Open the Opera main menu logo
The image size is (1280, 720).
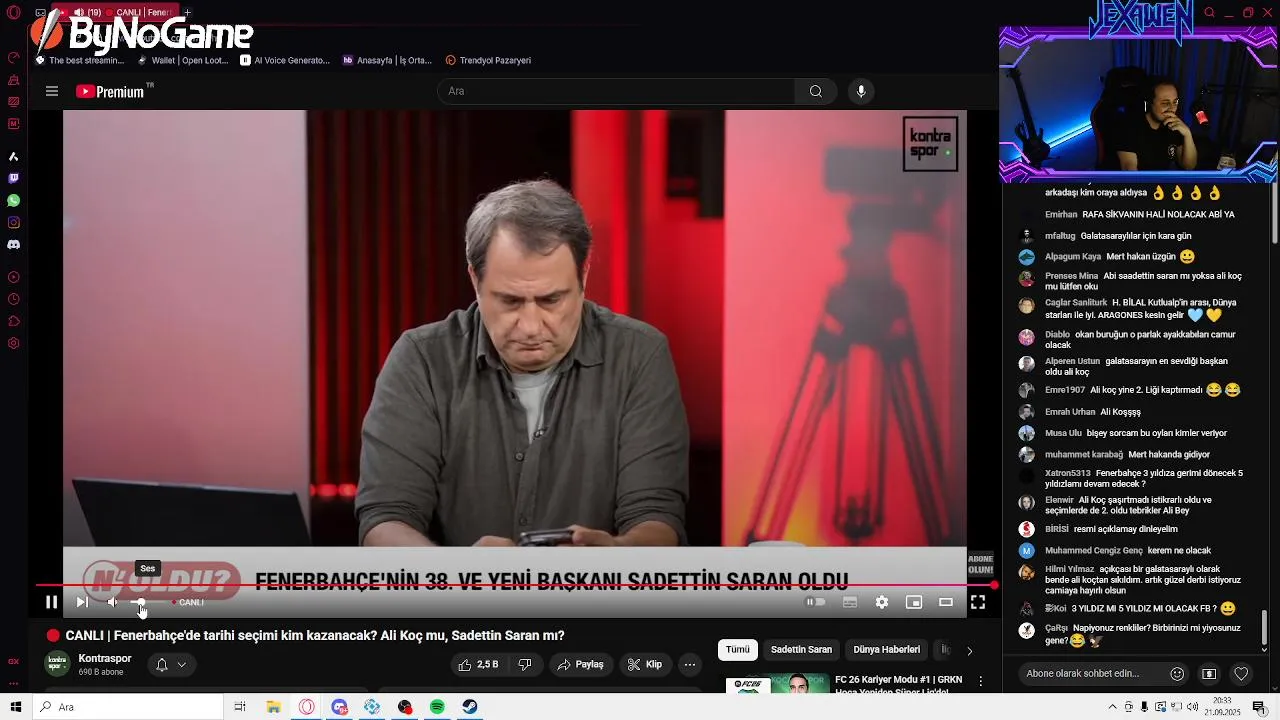click(x=14, y=13)
